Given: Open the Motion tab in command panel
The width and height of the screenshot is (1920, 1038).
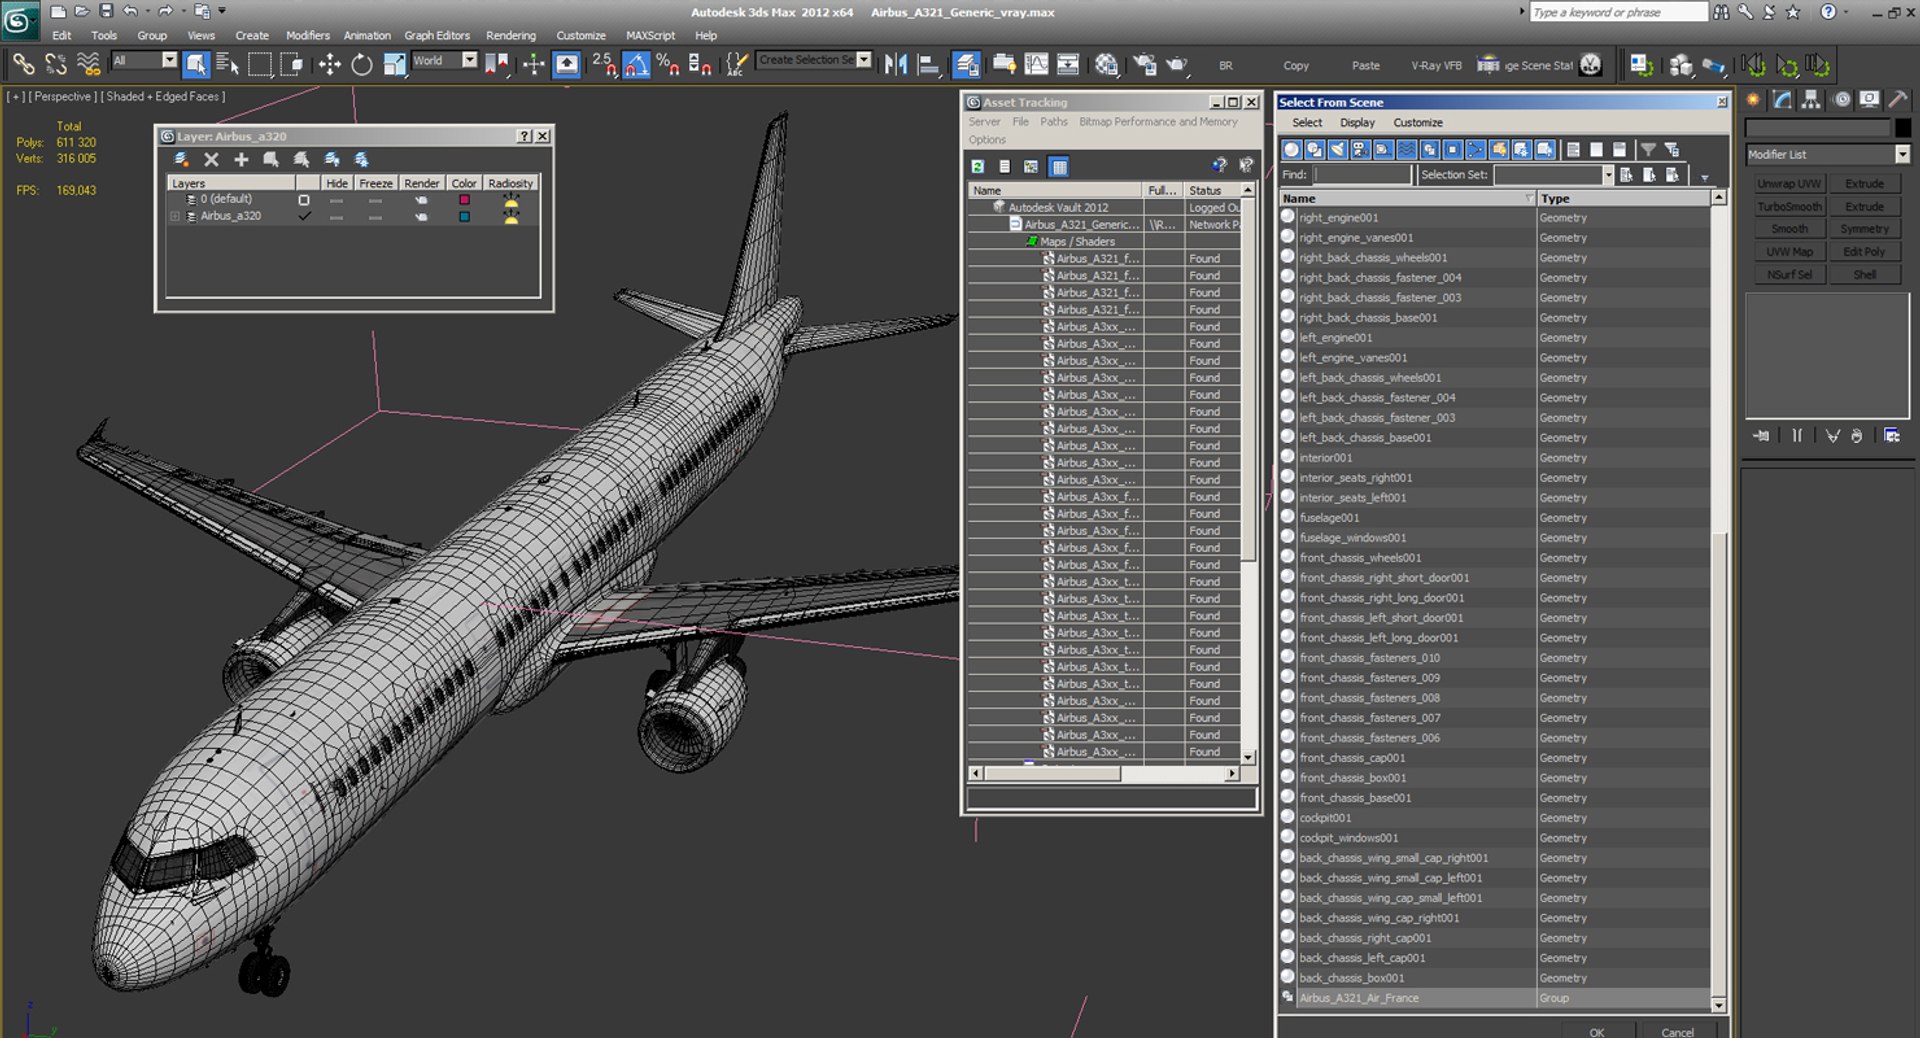Looking at the screenshot, I should [1841, 99].
